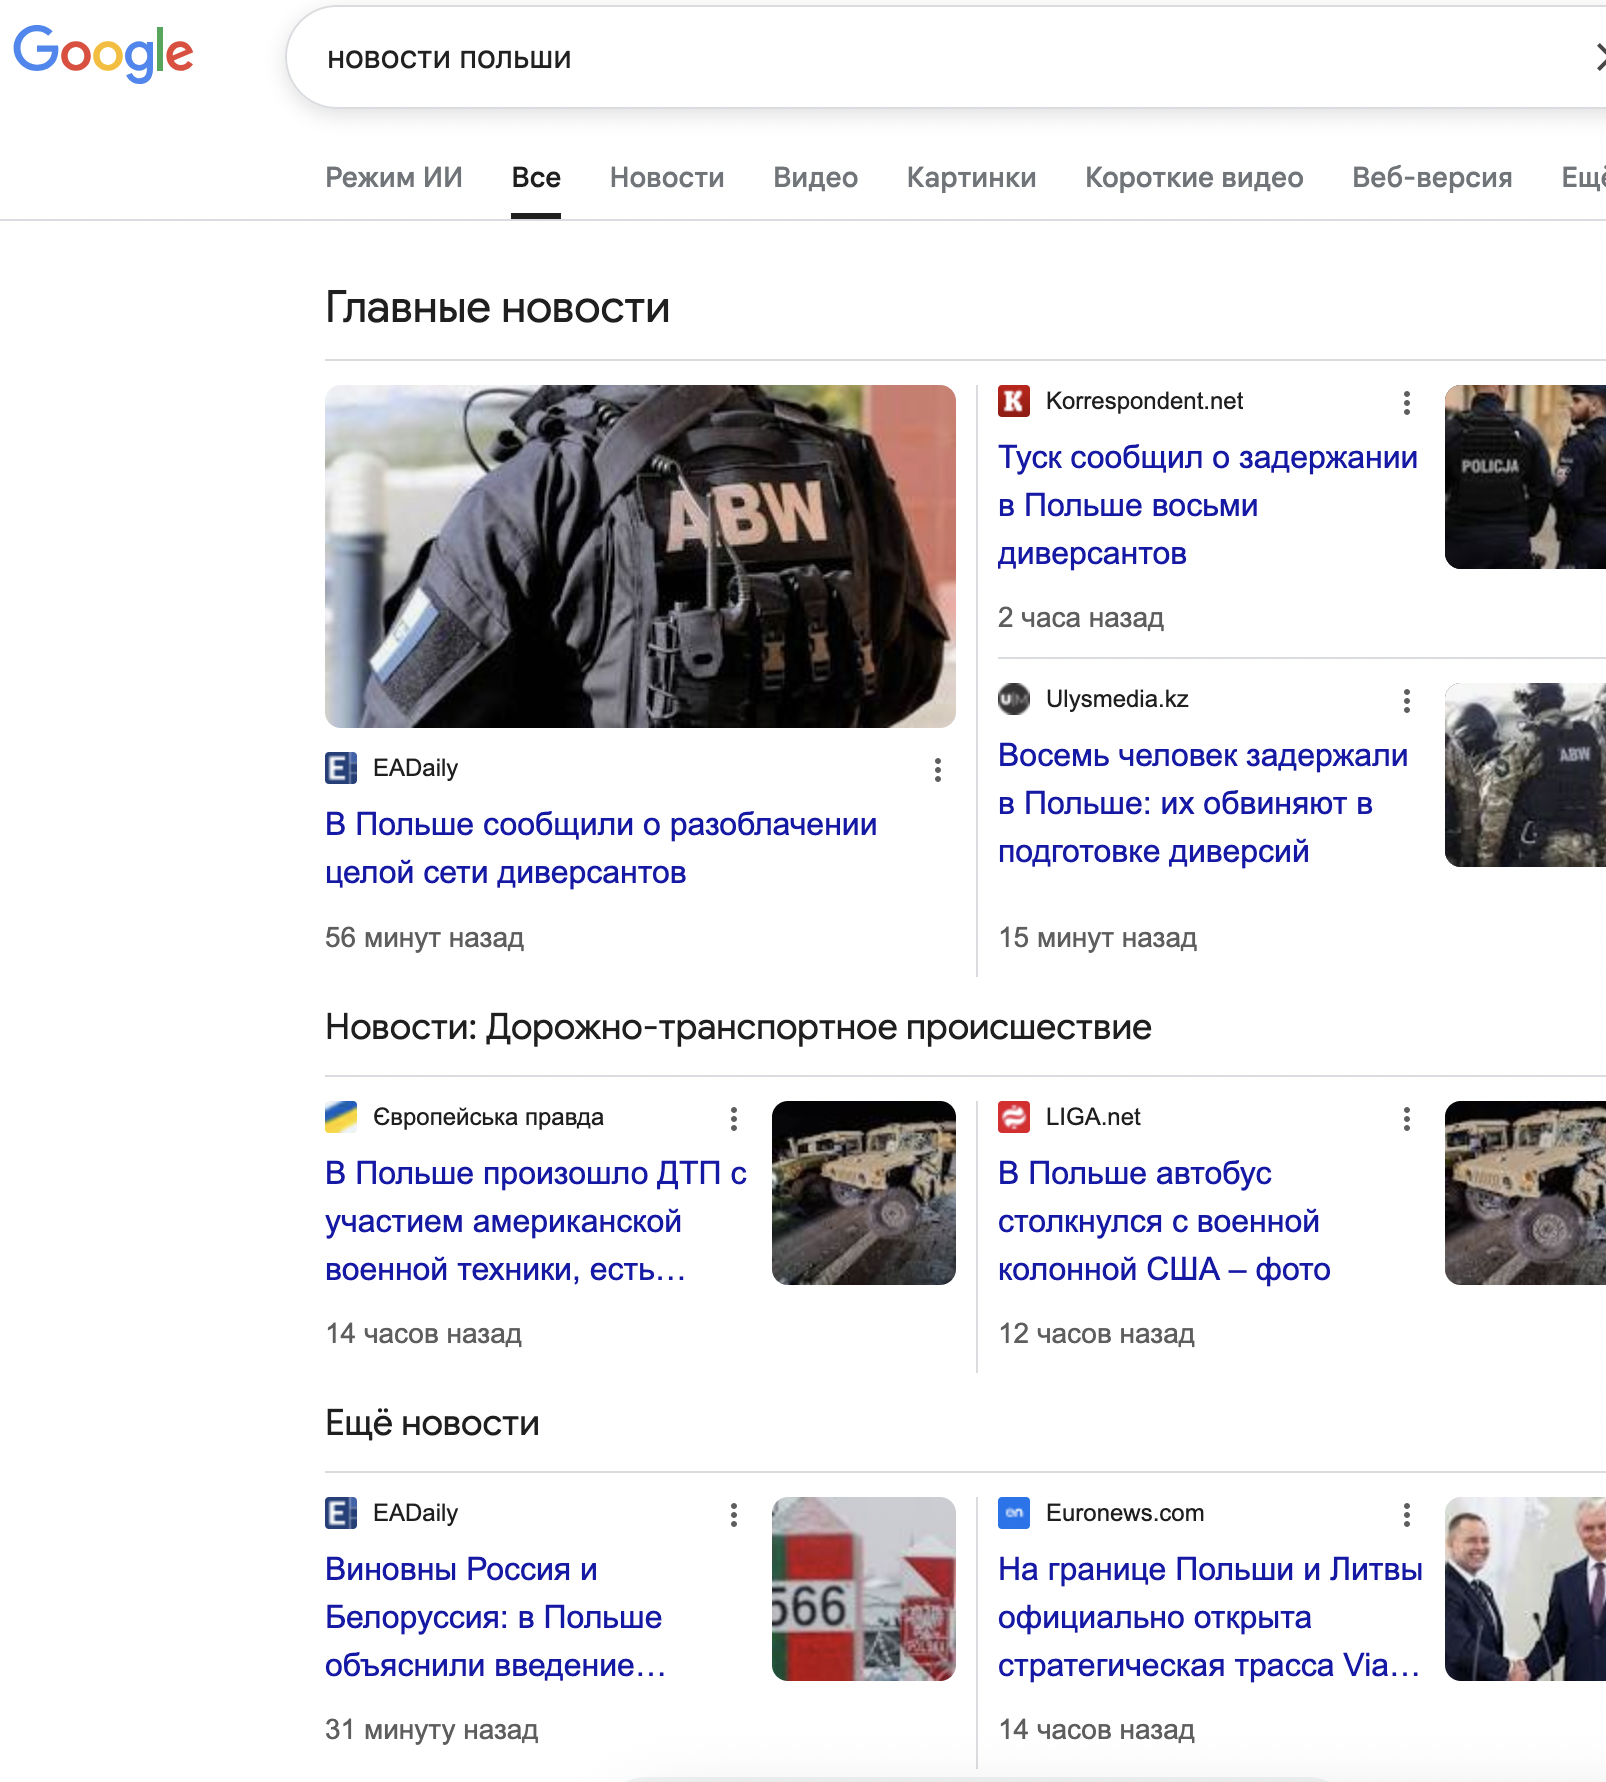Screen dimensions: 1606x1782
Task: Click the Google logo
Action: click(103, 53)
